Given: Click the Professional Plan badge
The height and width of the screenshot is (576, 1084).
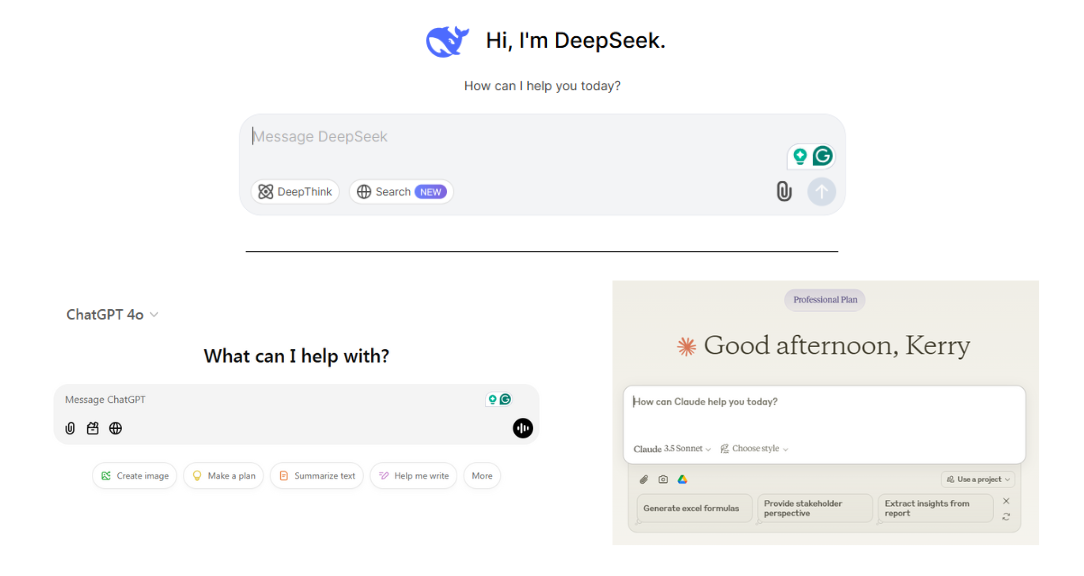Looking at the screenshot, I should (x=824, y=299).
